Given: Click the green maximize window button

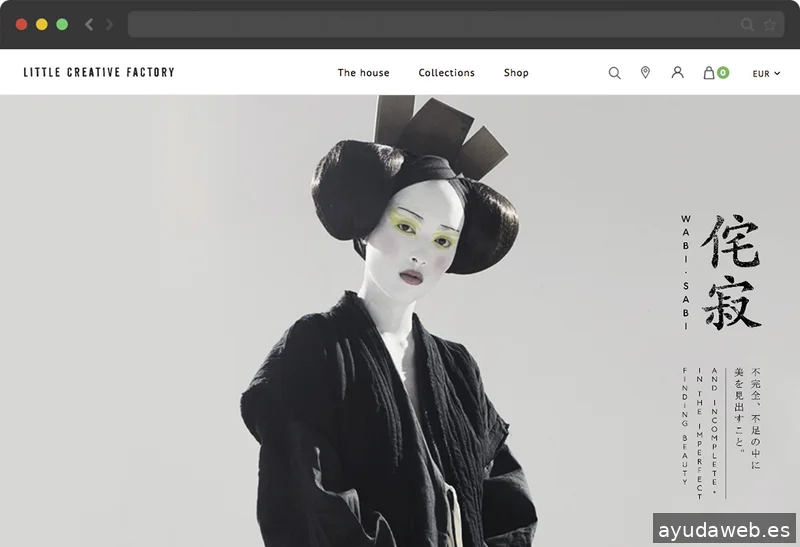Looking at the screenshot, I should tap(62, 24).
